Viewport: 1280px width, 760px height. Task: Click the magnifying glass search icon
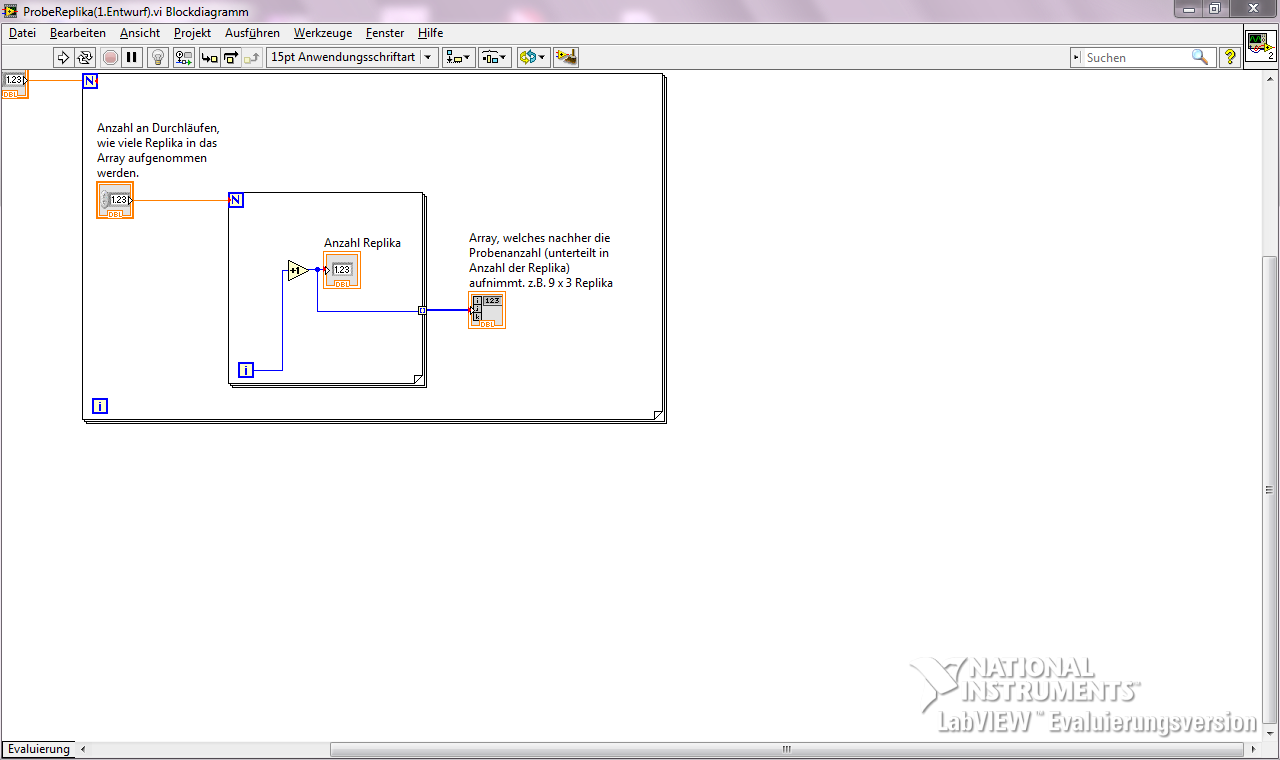1199,57
